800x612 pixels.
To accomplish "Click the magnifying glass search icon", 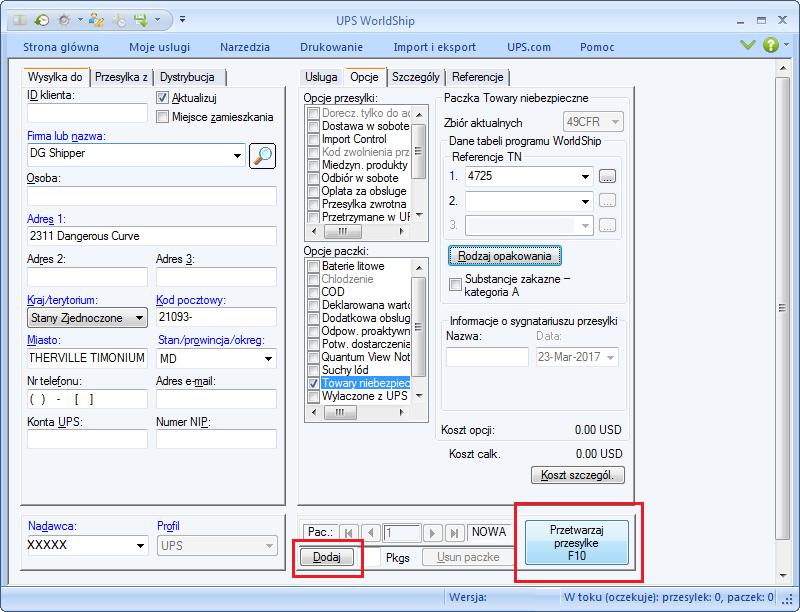I will [262, 156].
